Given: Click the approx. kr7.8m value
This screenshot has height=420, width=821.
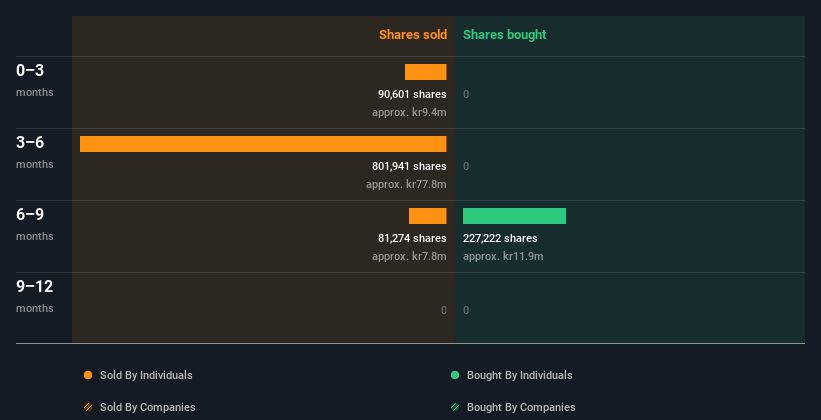Looking at the screenshot, I should point(409,256).
